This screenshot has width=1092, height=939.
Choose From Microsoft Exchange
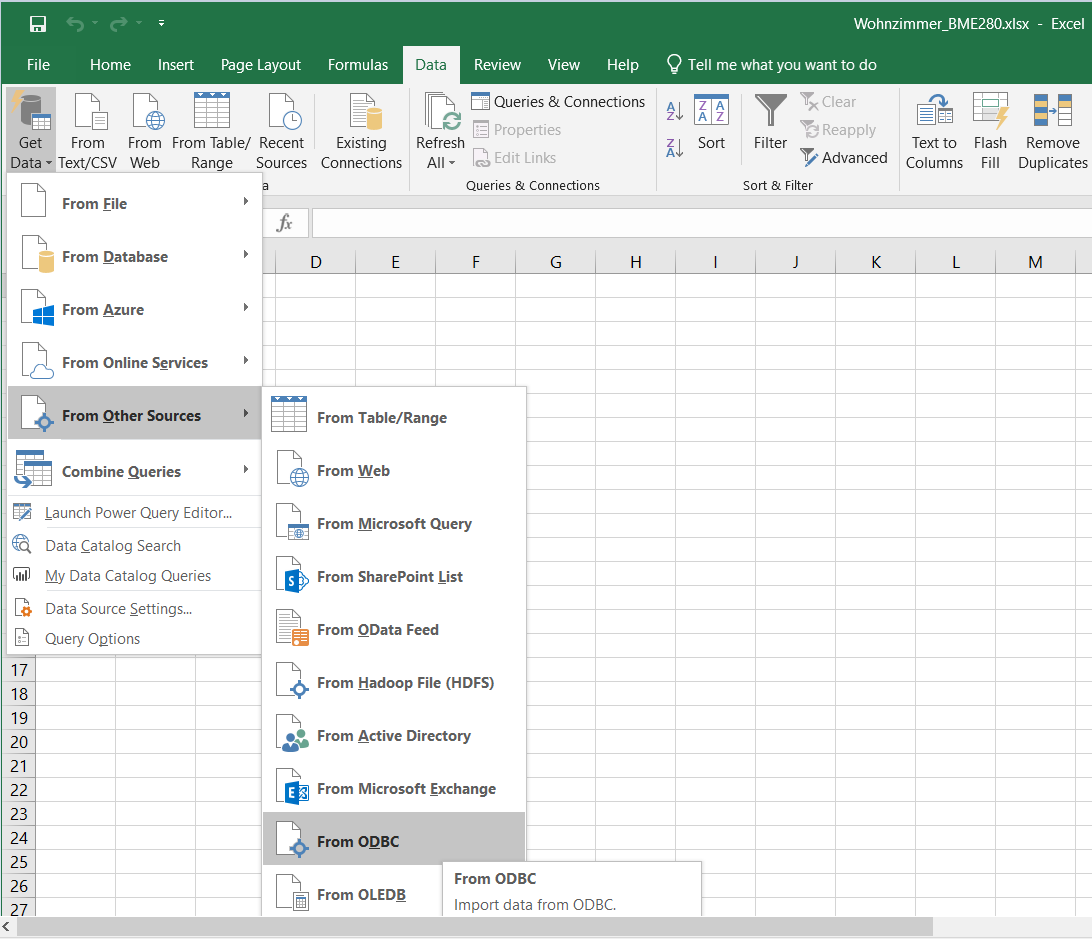click(x=394, y=788)
